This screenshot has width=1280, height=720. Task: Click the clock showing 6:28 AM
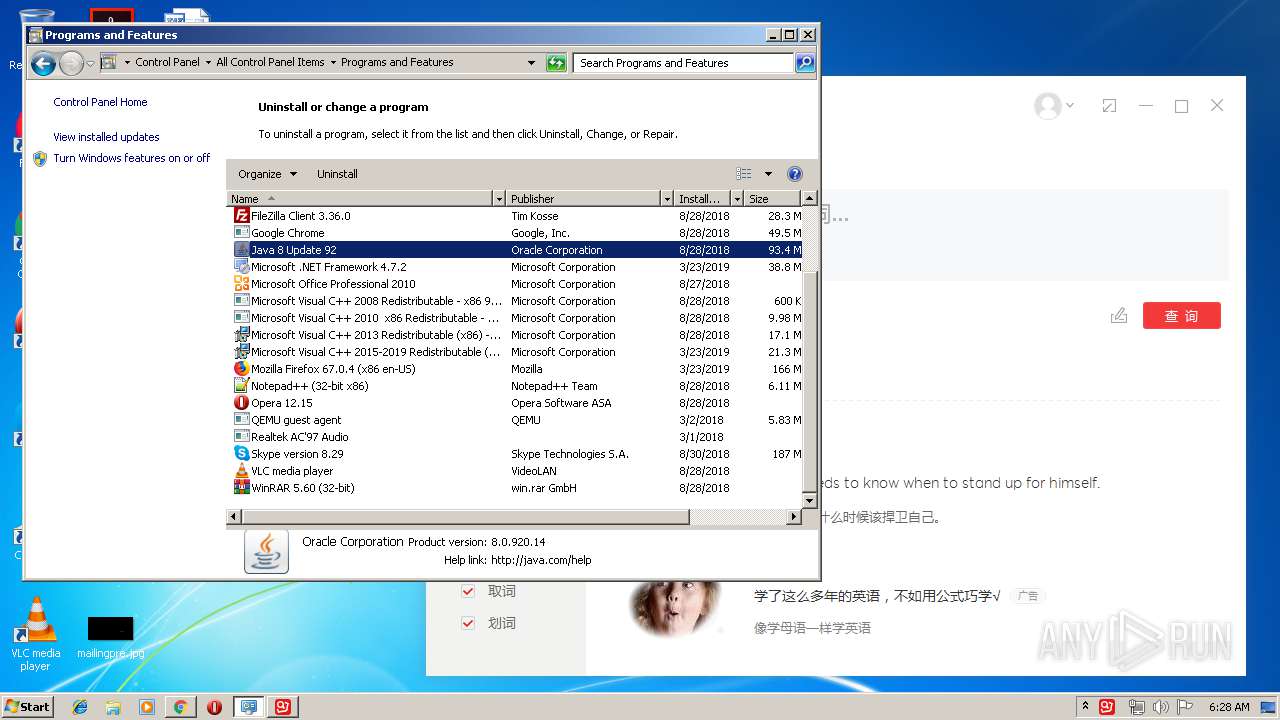[1228, 707]
